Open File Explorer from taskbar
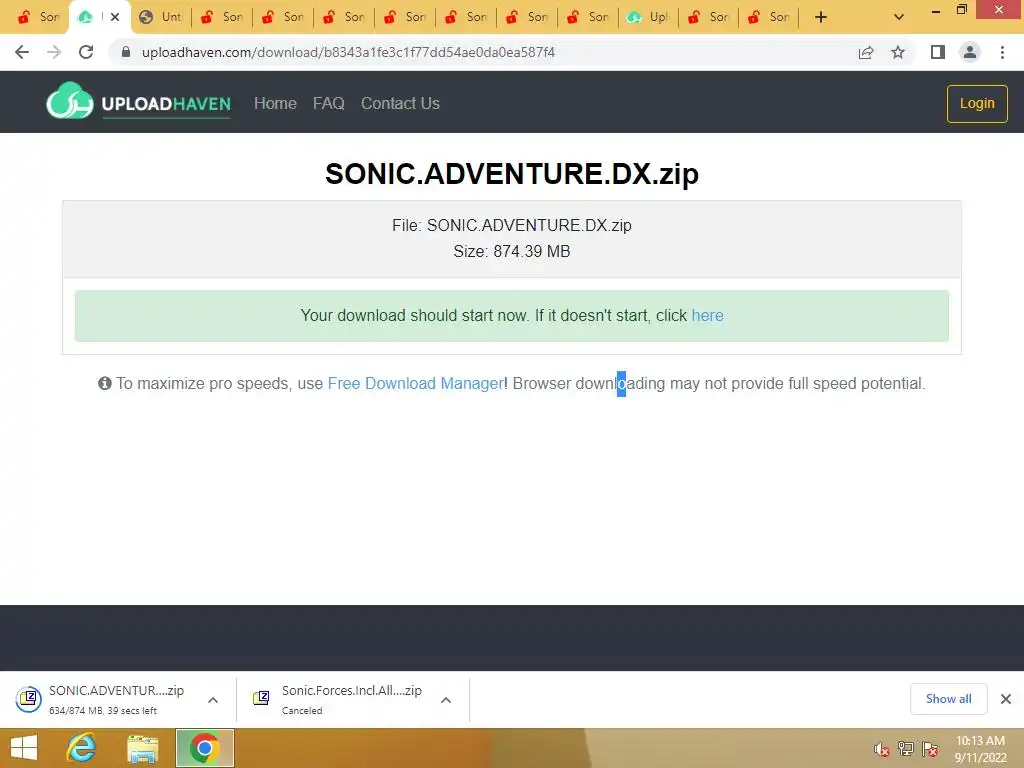Viewport: 1024px width, 768px height. 142,748
